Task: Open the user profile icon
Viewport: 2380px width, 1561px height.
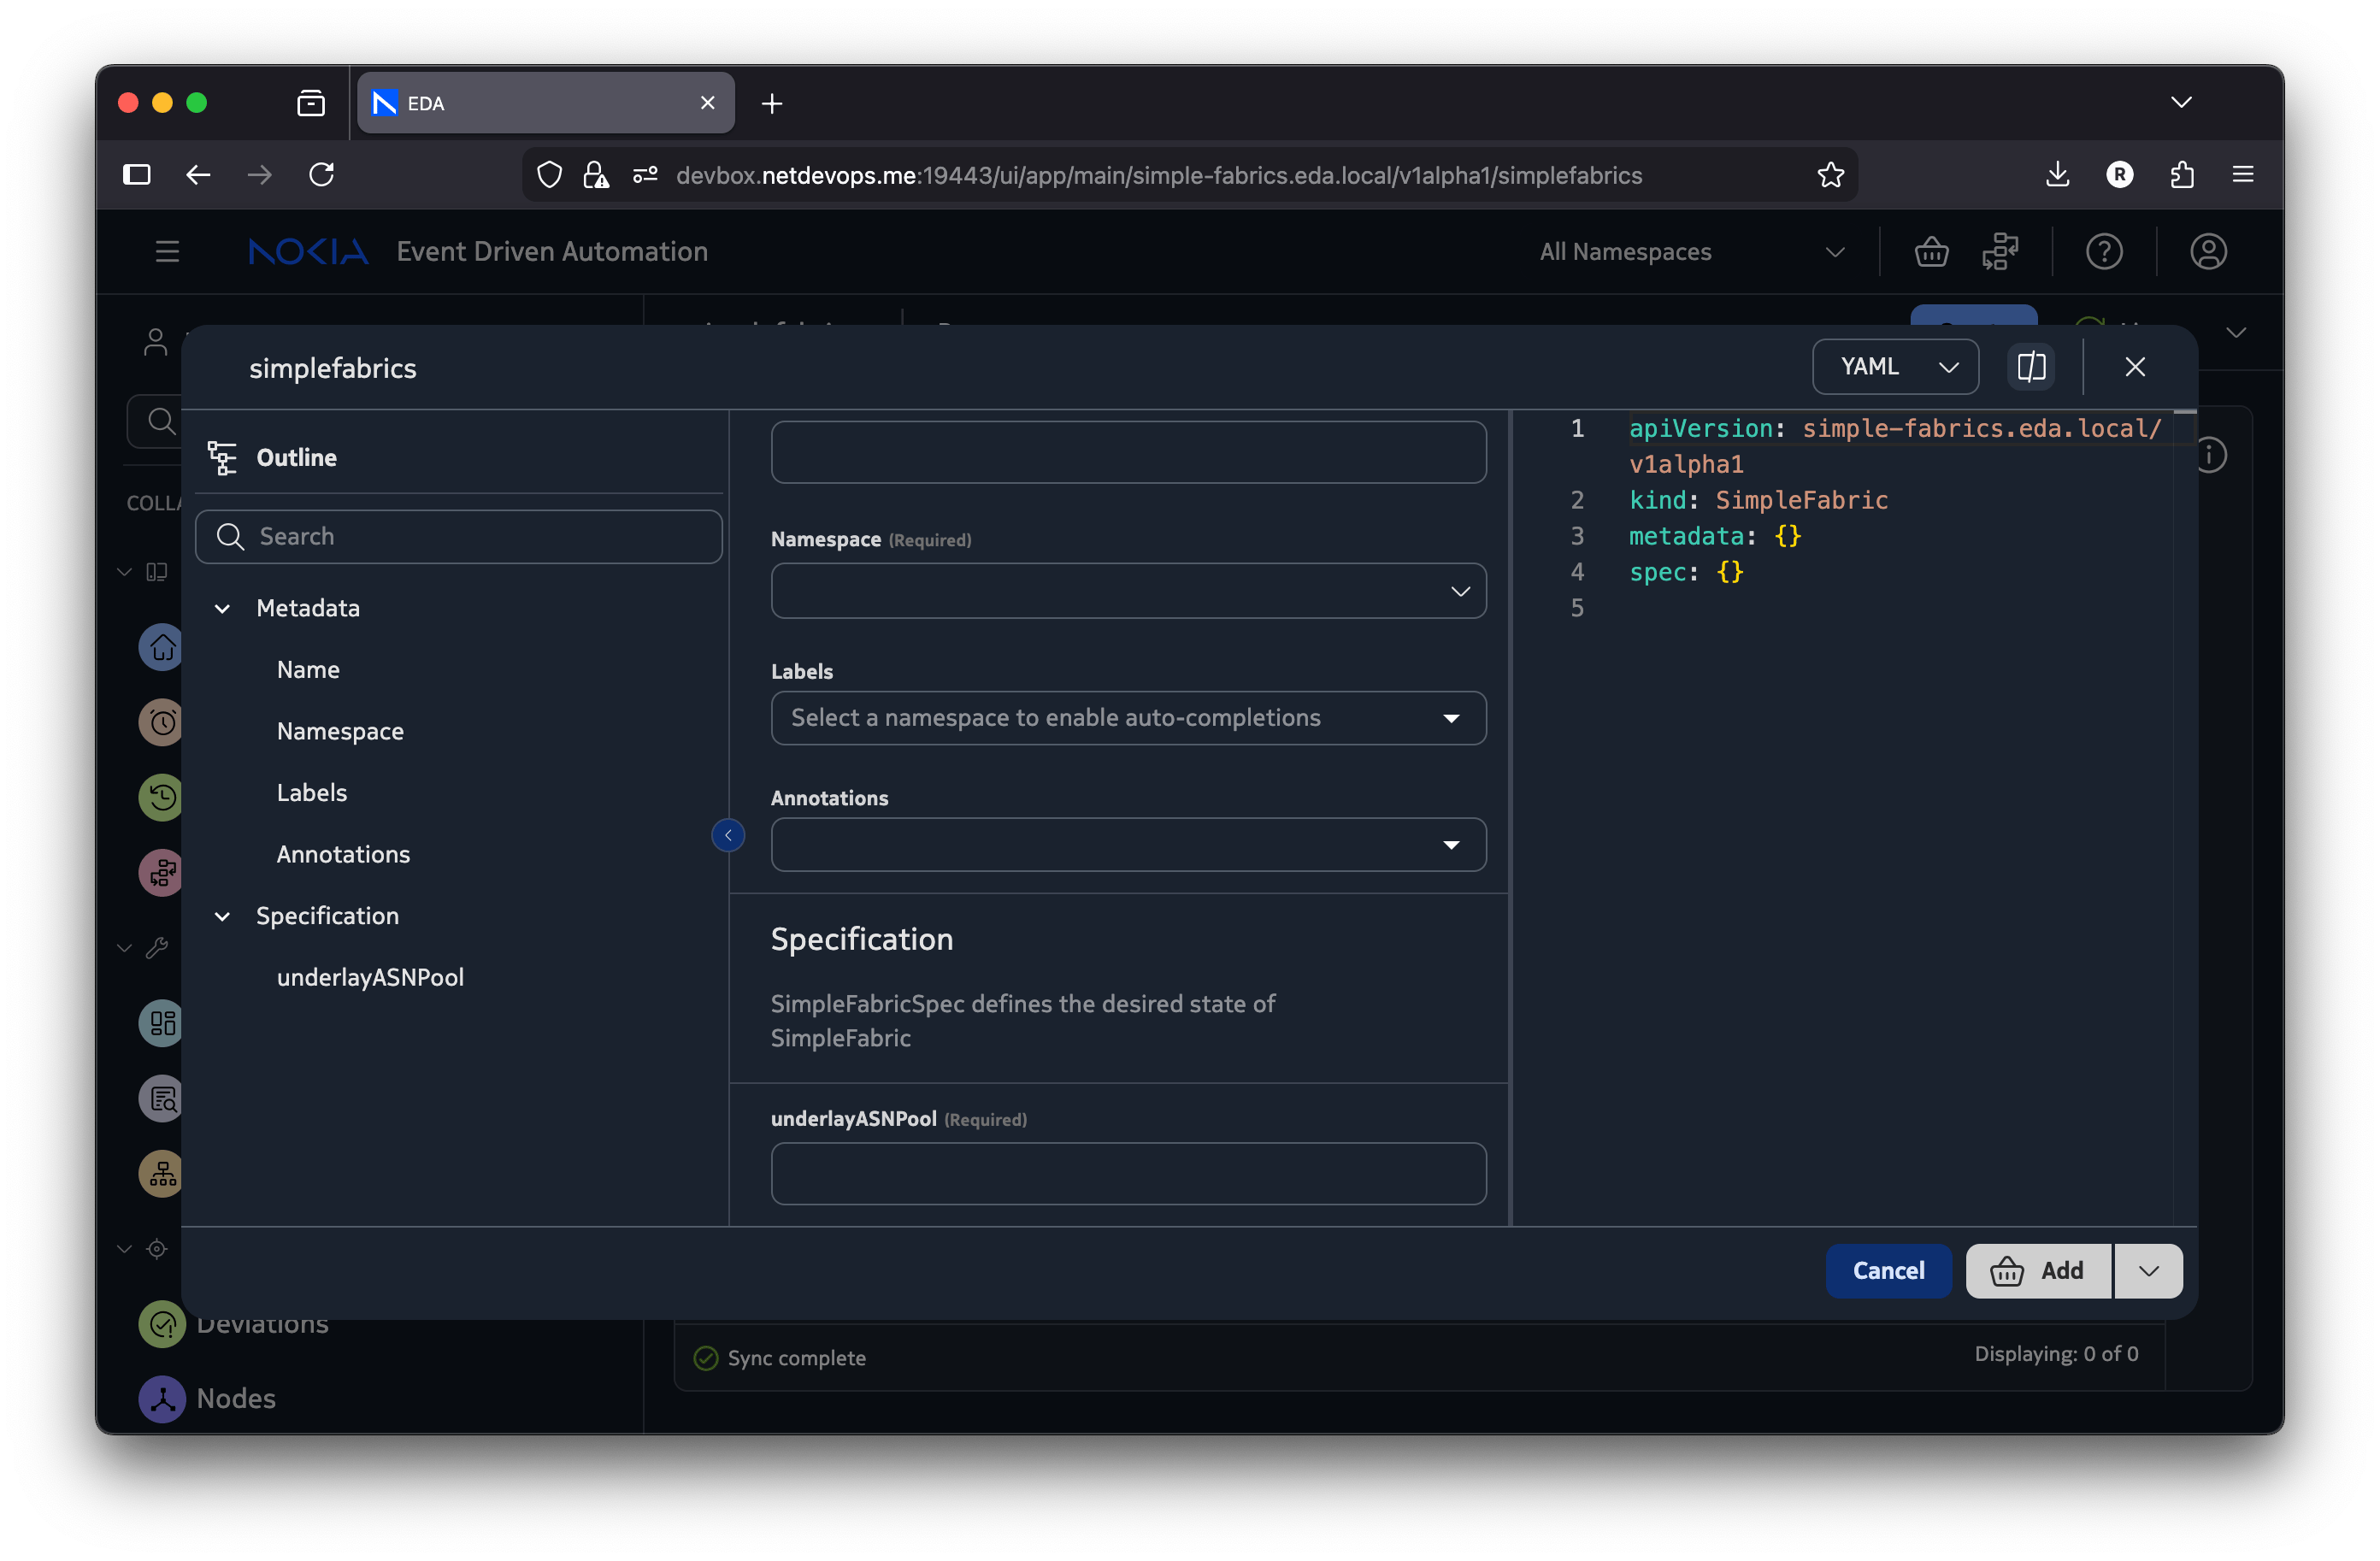Action: (x=2208, y=252)
